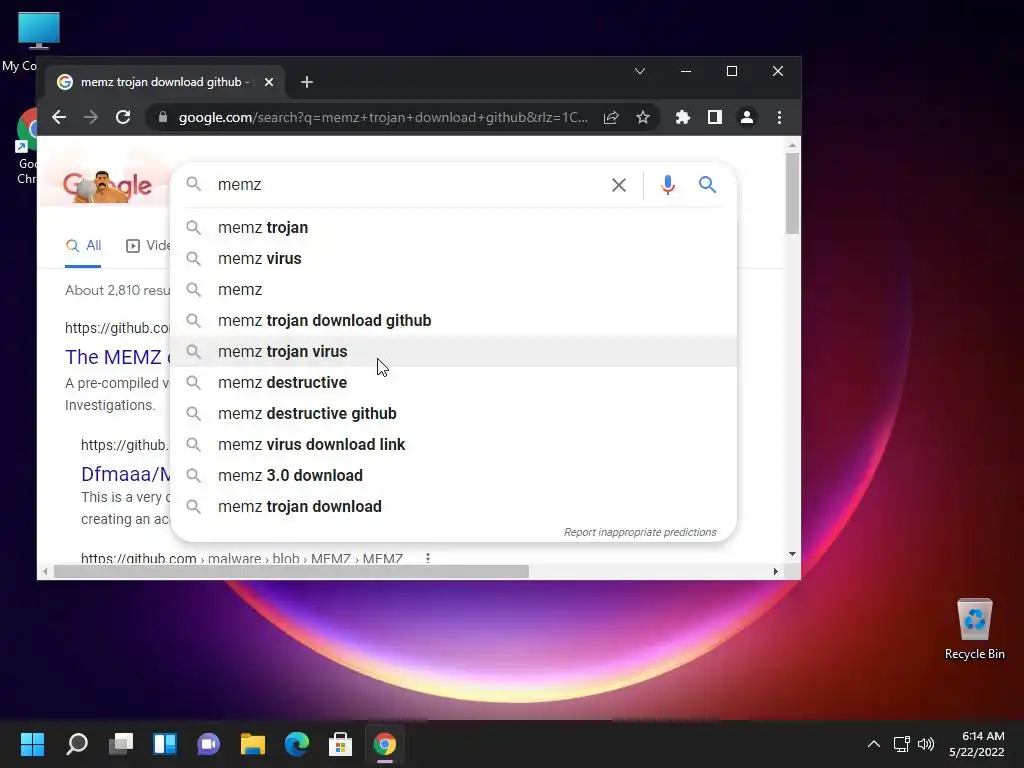Click the Chrome taskbar icon
Viewport: 1024px width, 768px height.
[x=385, y=744]
